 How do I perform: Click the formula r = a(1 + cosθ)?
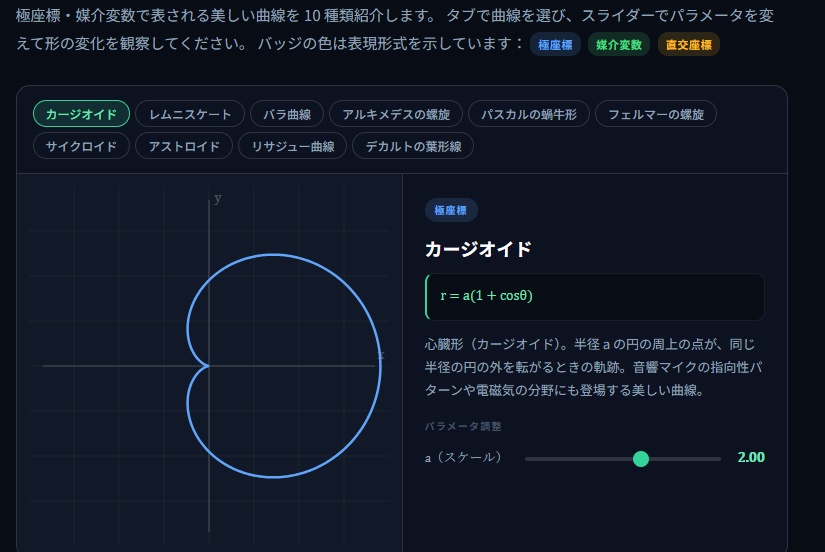(x=486, y=296)
